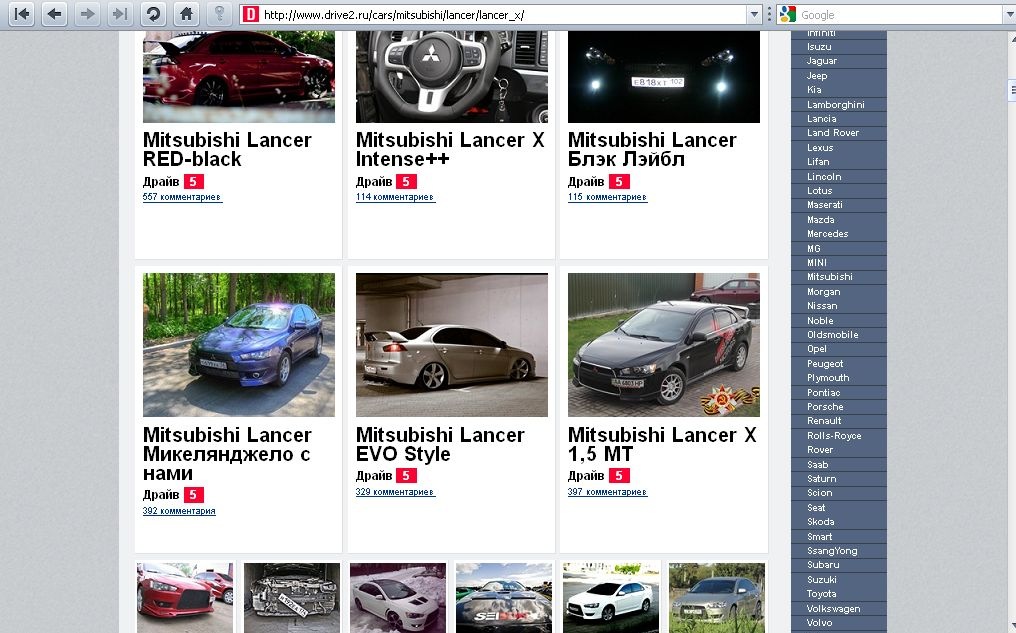Open the Mitsubishi Lancer EVO Style title
Image resolution: width=1016 pixels, height=633 pixels.
point(440,444)
